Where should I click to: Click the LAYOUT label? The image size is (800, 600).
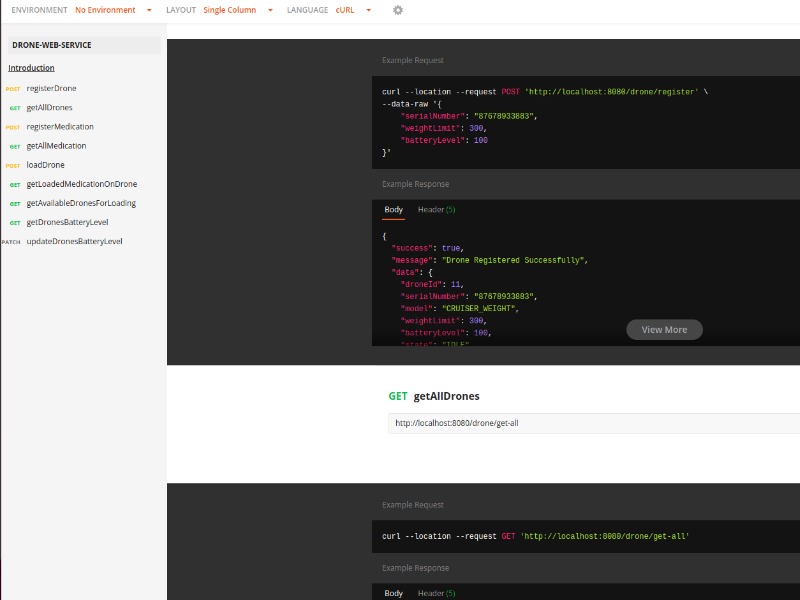pyautogui.click(x=181, y=10)
